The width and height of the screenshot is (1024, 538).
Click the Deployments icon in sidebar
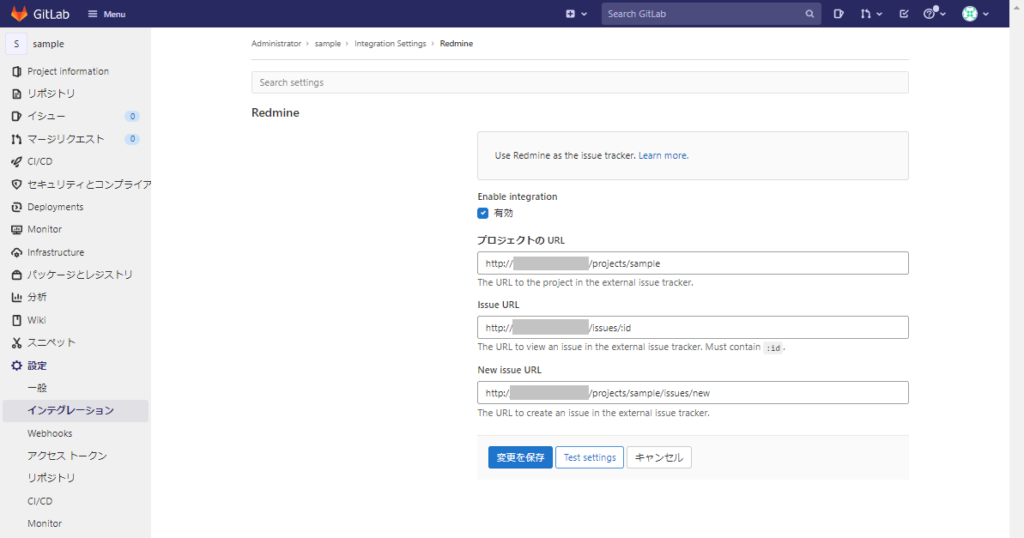click(x=16, y=207)
